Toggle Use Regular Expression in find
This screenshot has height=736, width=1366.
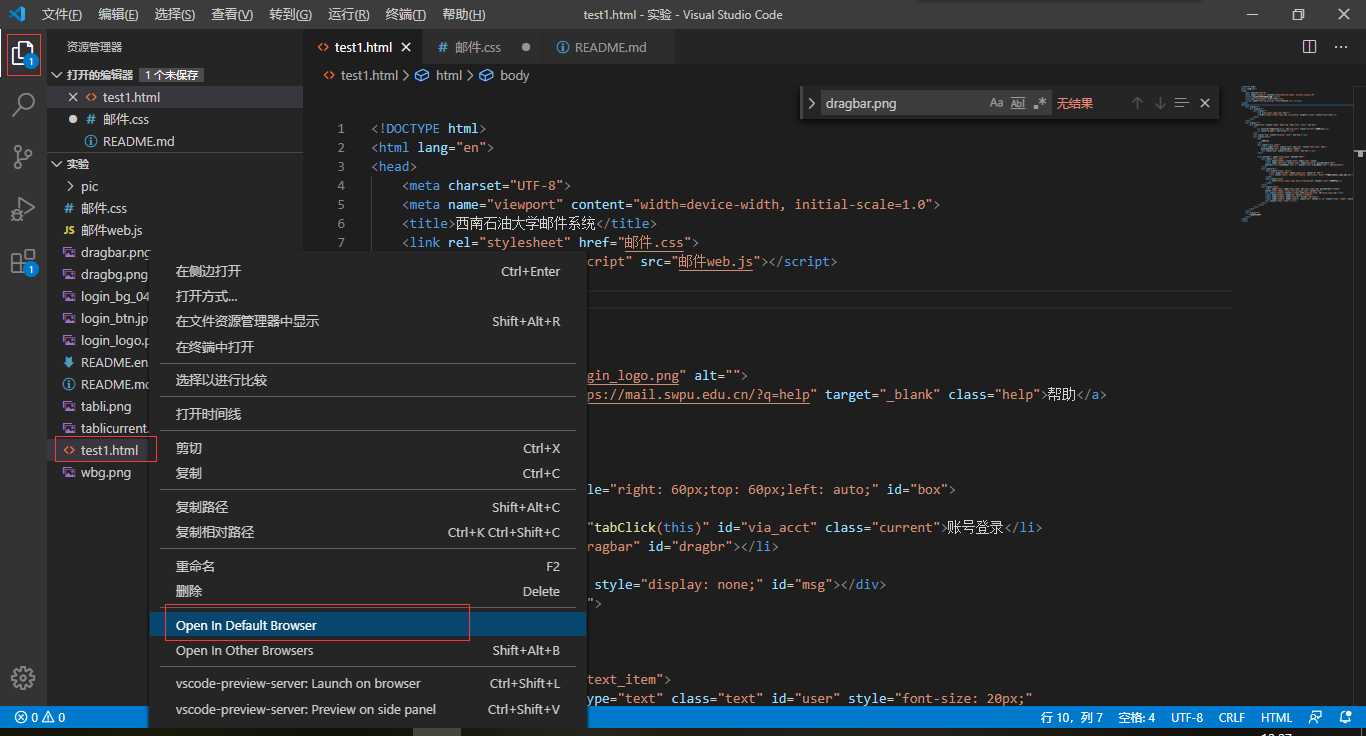click(1041, 103)
